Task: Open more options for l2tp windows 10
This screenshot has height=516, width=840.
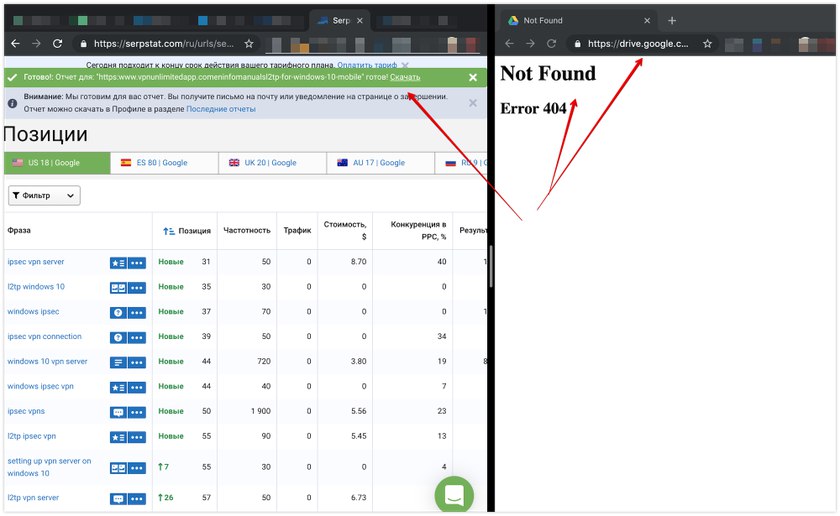Action: [137, 288]
